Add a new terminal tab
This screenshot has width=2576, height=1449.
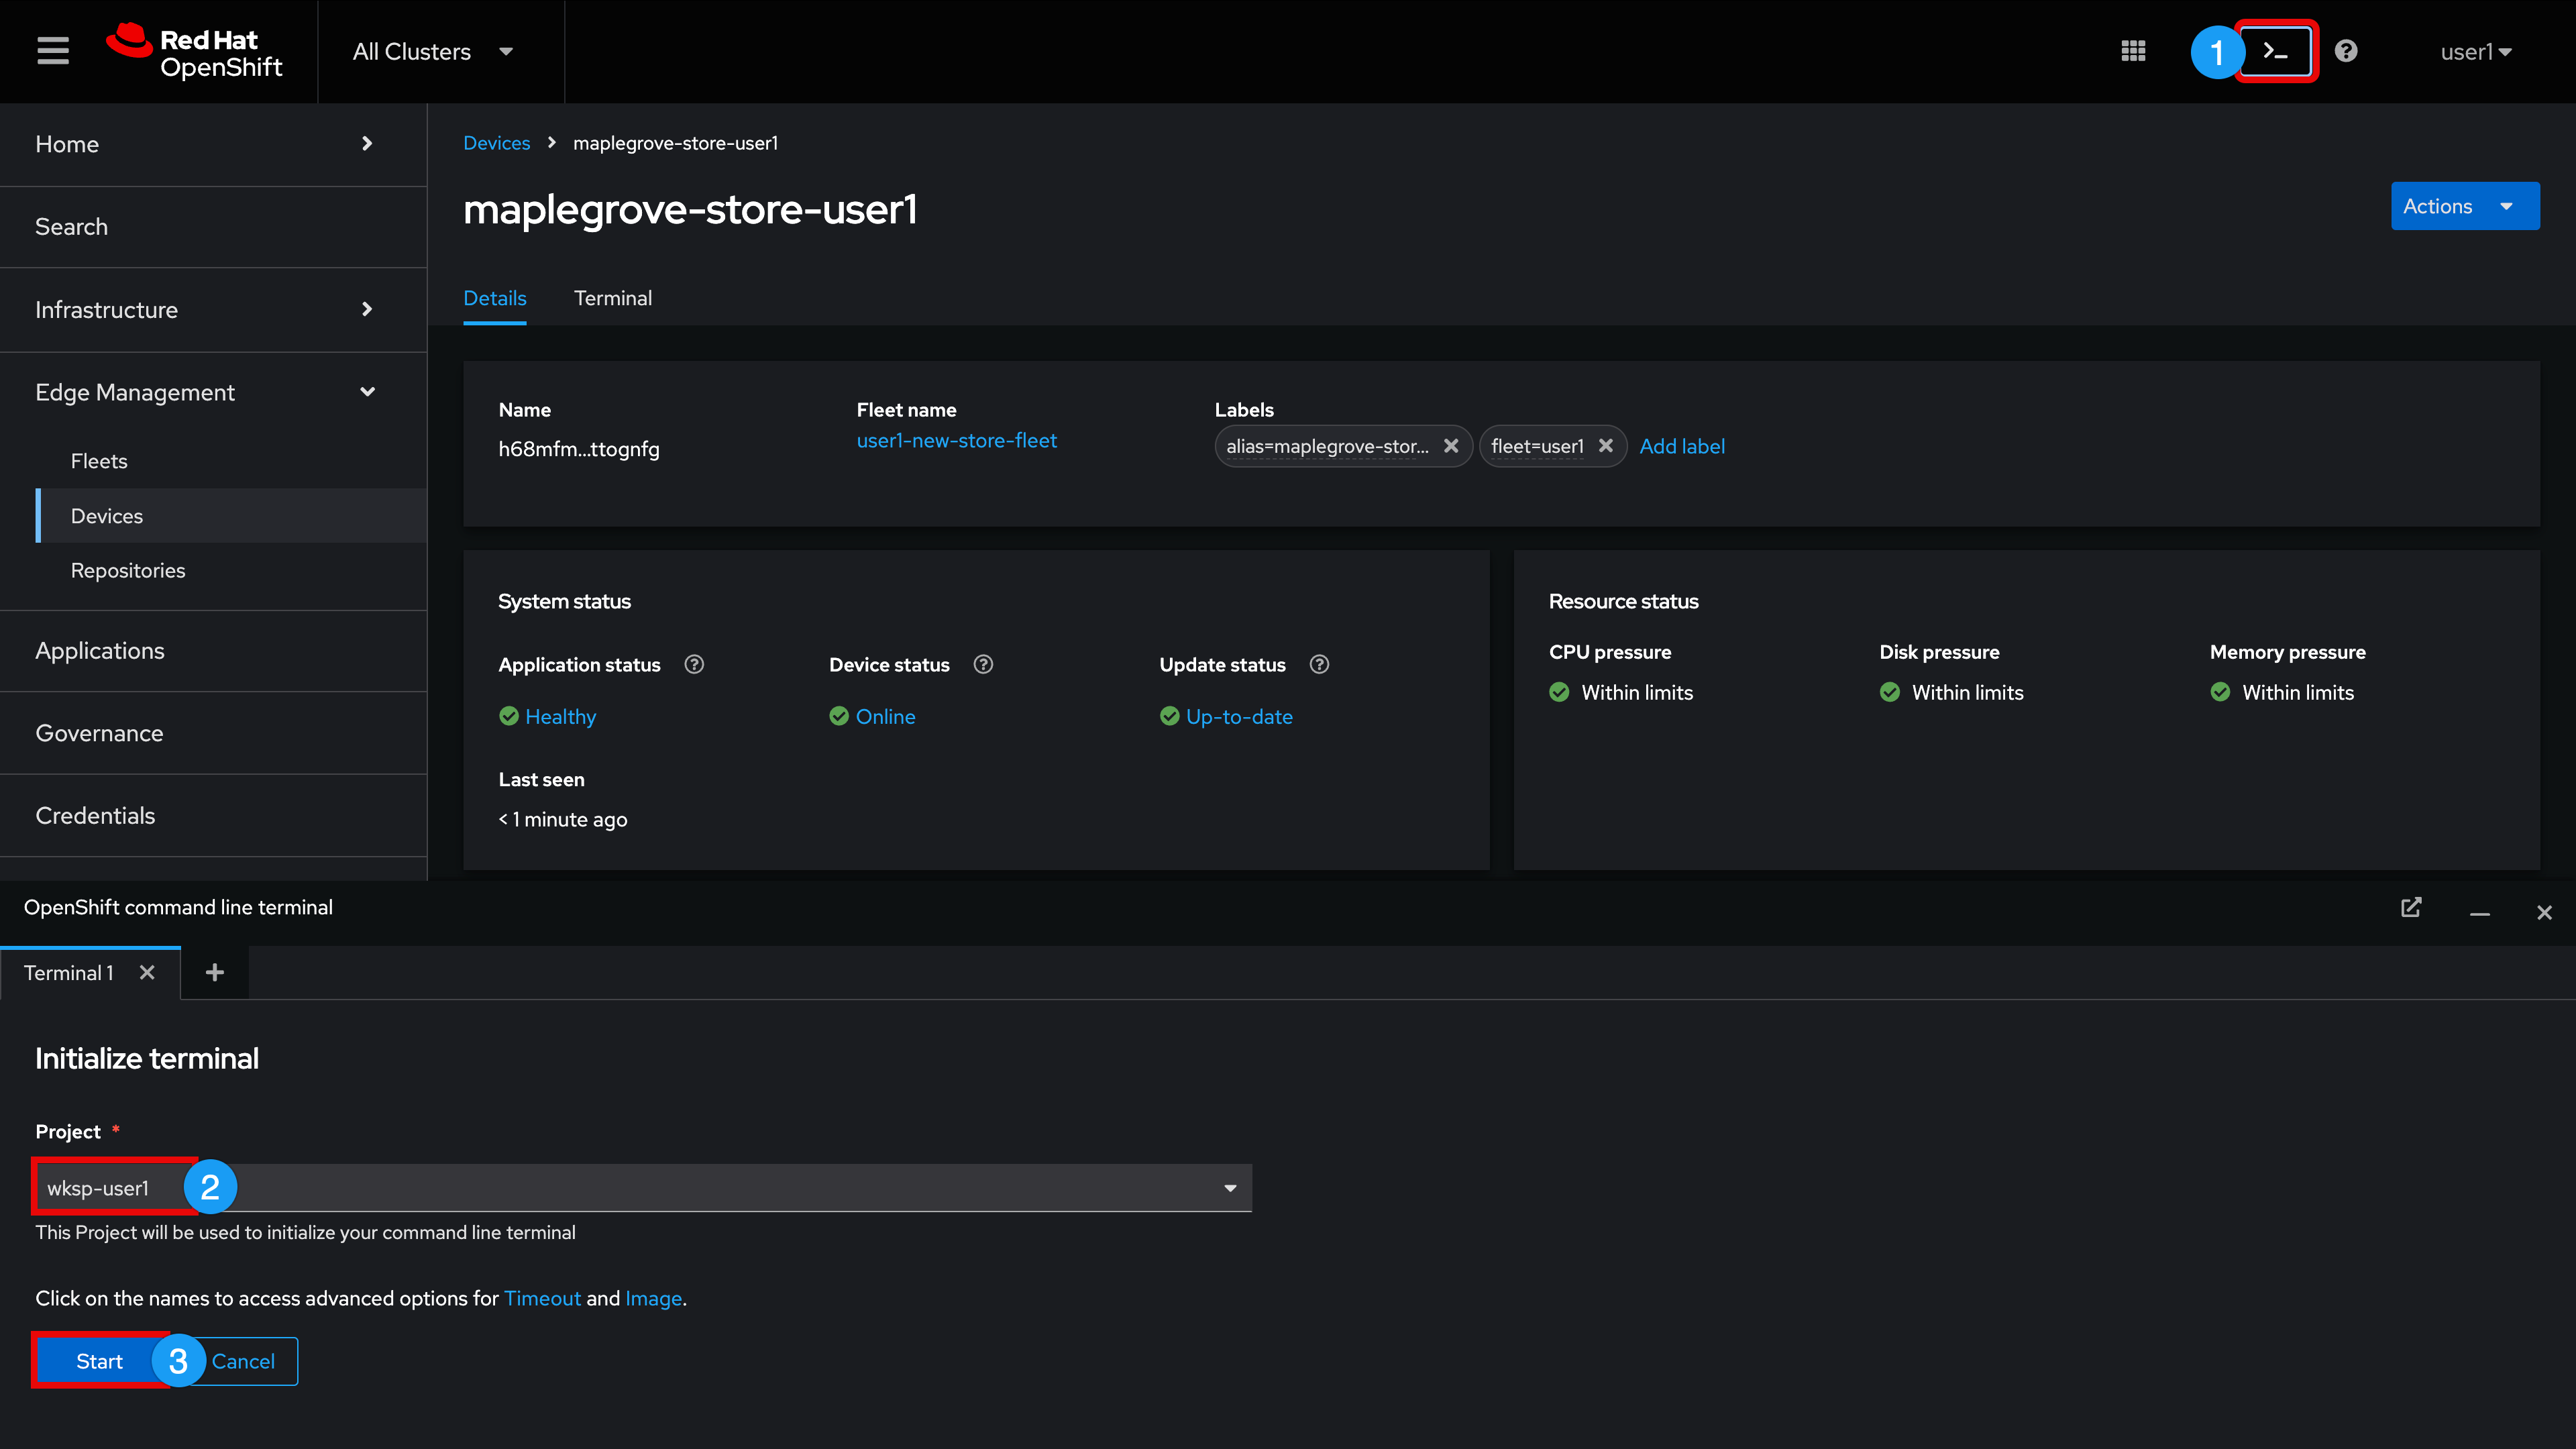(x=214, y=972)
